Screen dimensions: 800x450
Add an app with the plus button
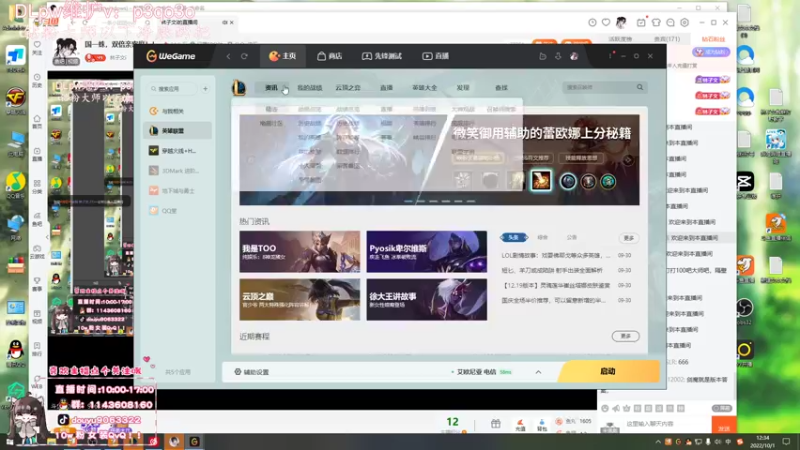(206, 89)
